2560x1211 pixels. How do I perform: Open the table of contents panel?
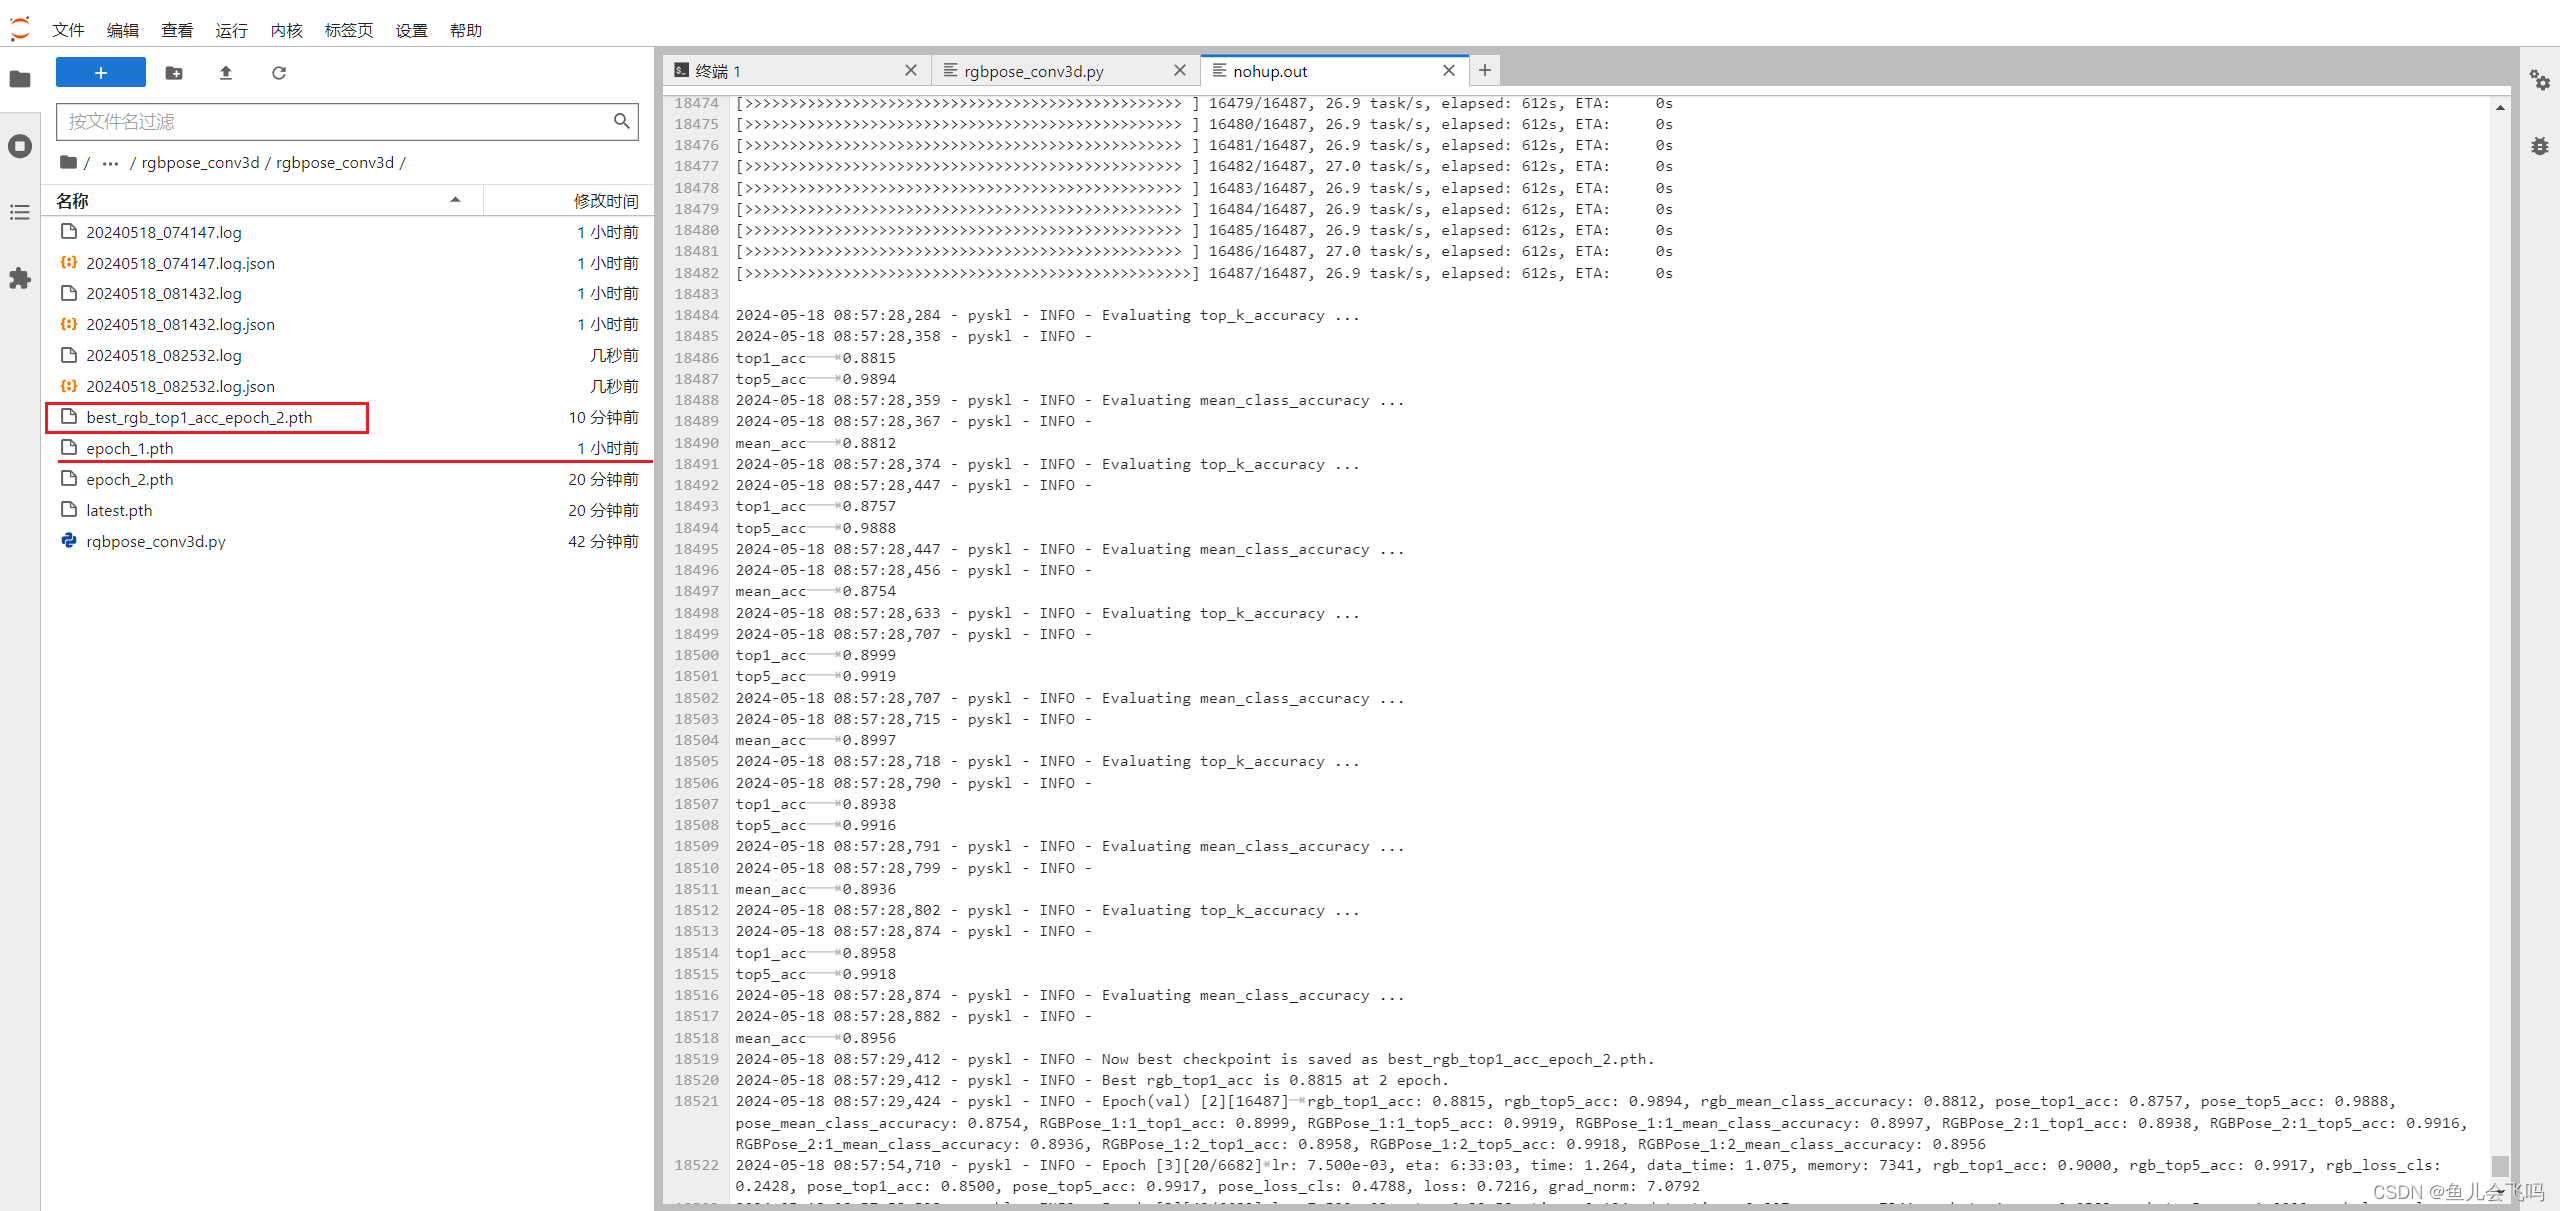click(x=20, y=212)
